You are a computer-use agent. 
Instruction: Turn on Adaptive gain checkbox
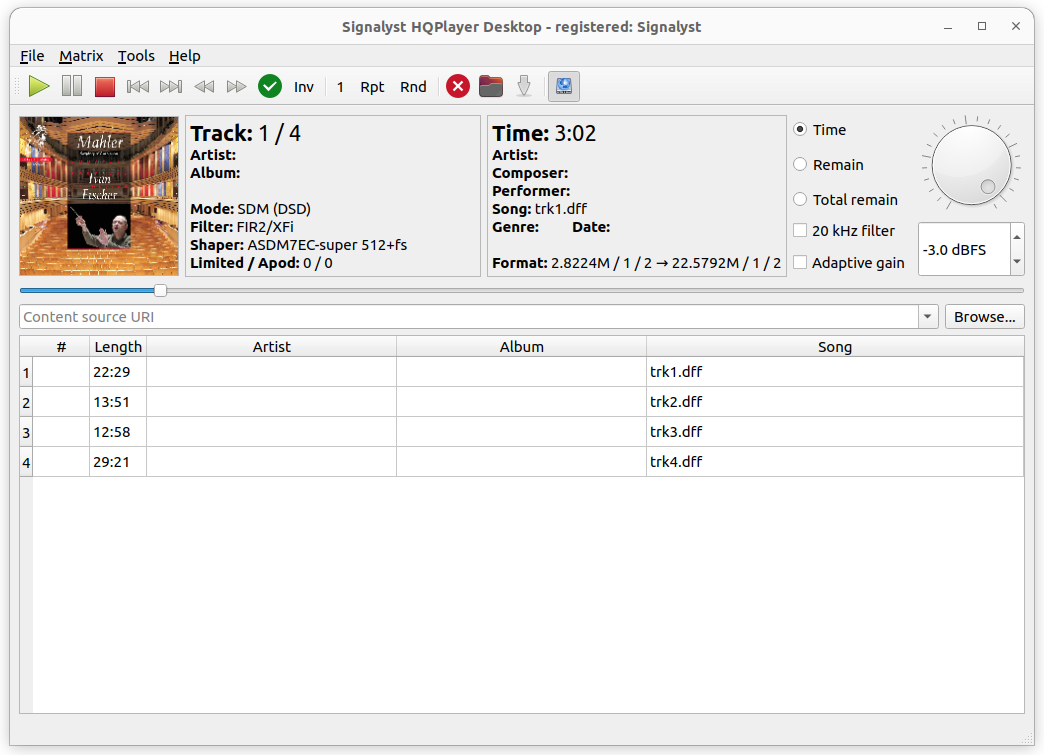point(800,263)
